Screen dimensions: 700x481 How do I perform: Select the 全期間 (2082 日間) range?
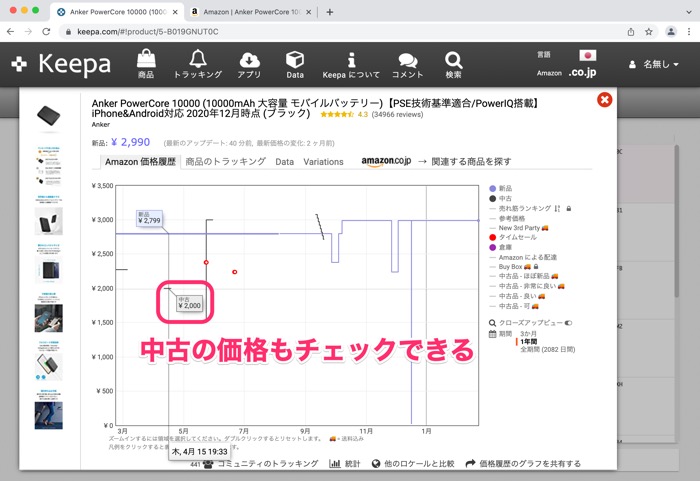point(547,349)
